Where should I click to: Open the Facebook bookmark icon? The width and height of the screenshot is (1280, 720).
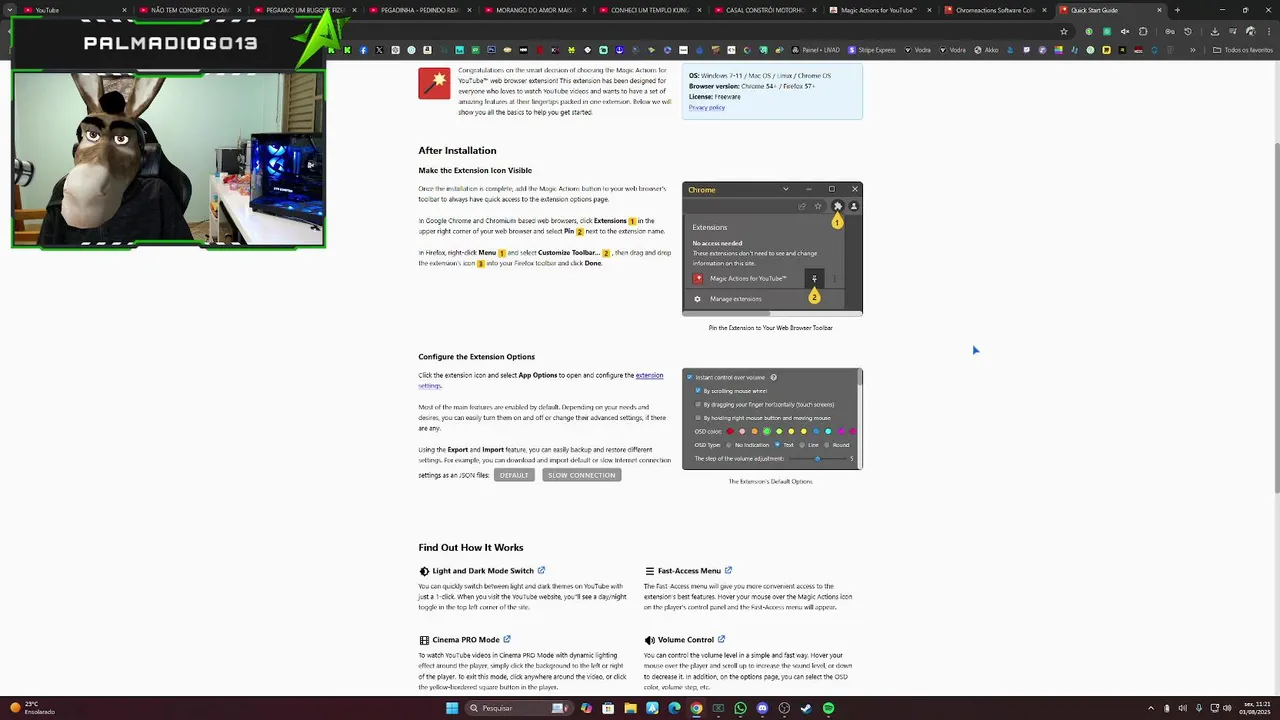pyautogui.click(x=363, y=50)
